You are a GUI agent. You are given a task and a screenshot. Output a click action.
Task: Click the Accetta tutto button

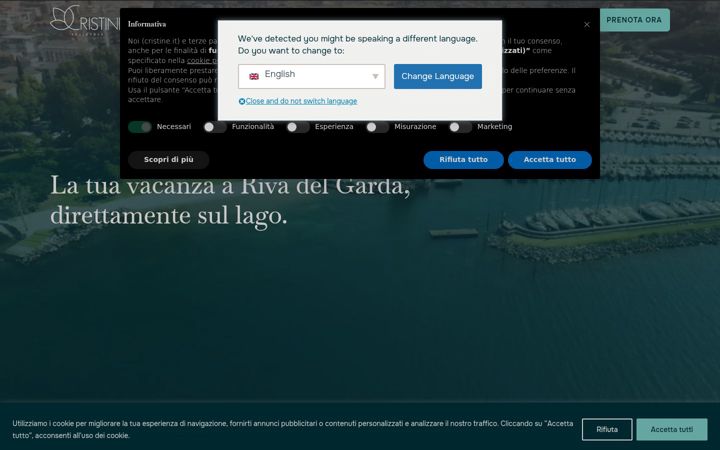[550, 160]
